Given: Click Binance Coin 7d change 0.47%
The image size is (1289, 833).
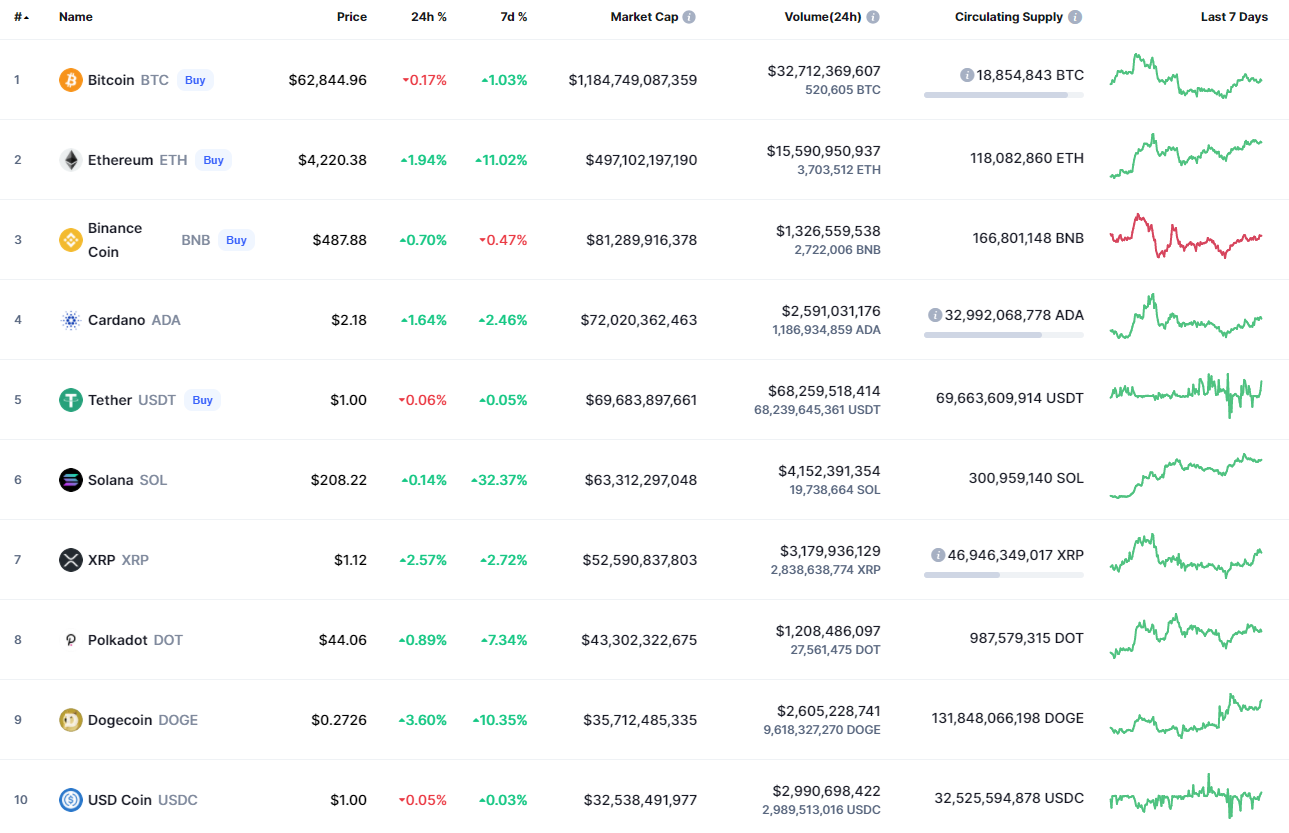Looking at the screenshot, I should pos(503,240).
